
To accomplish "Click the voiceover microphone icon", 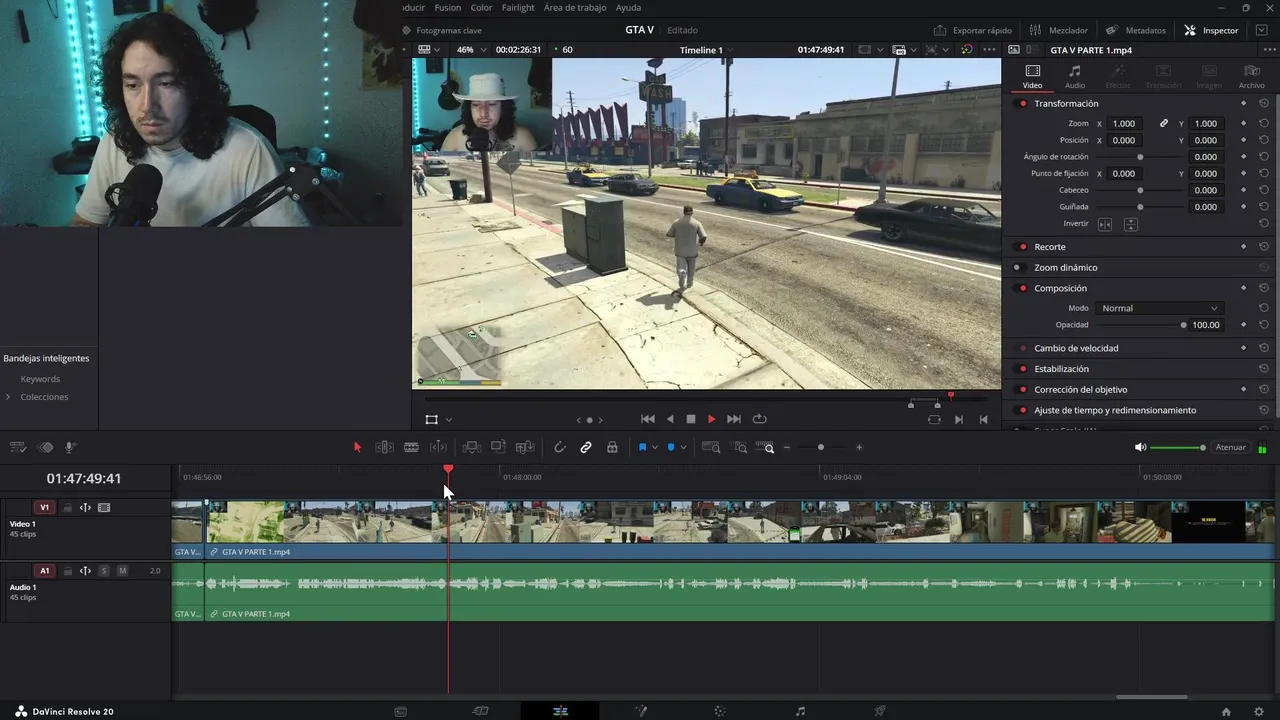I will point(70,447).
